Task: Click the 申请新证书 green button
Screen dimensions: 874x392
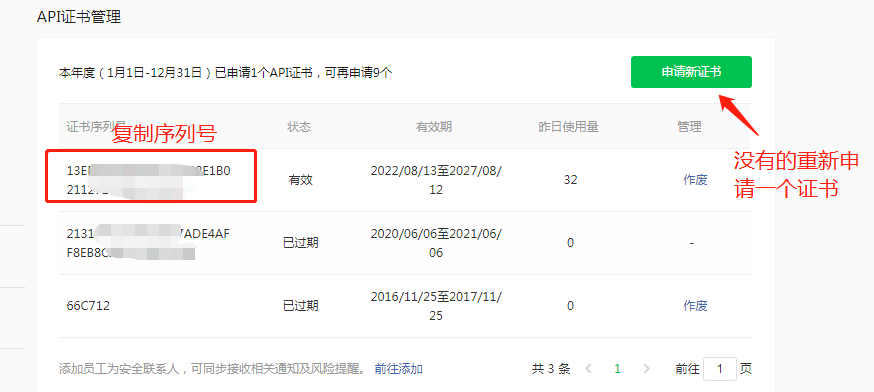Action: 691,72
